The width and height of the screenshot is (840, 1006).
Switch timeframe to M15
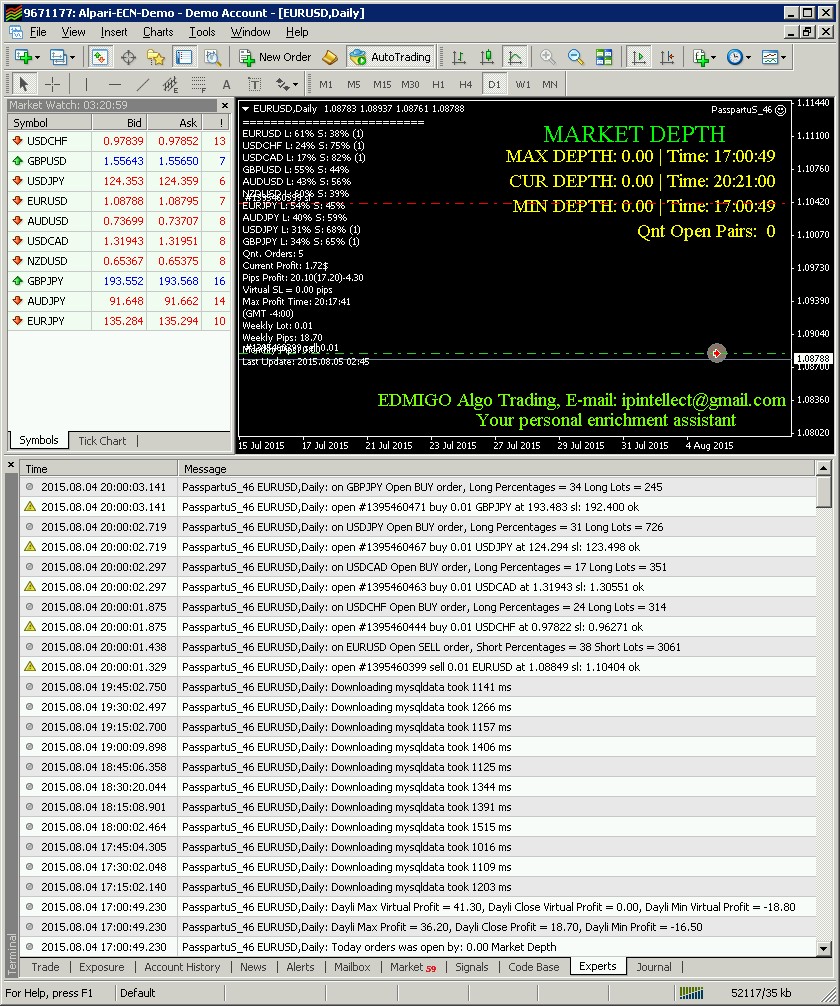coord(382,84)
